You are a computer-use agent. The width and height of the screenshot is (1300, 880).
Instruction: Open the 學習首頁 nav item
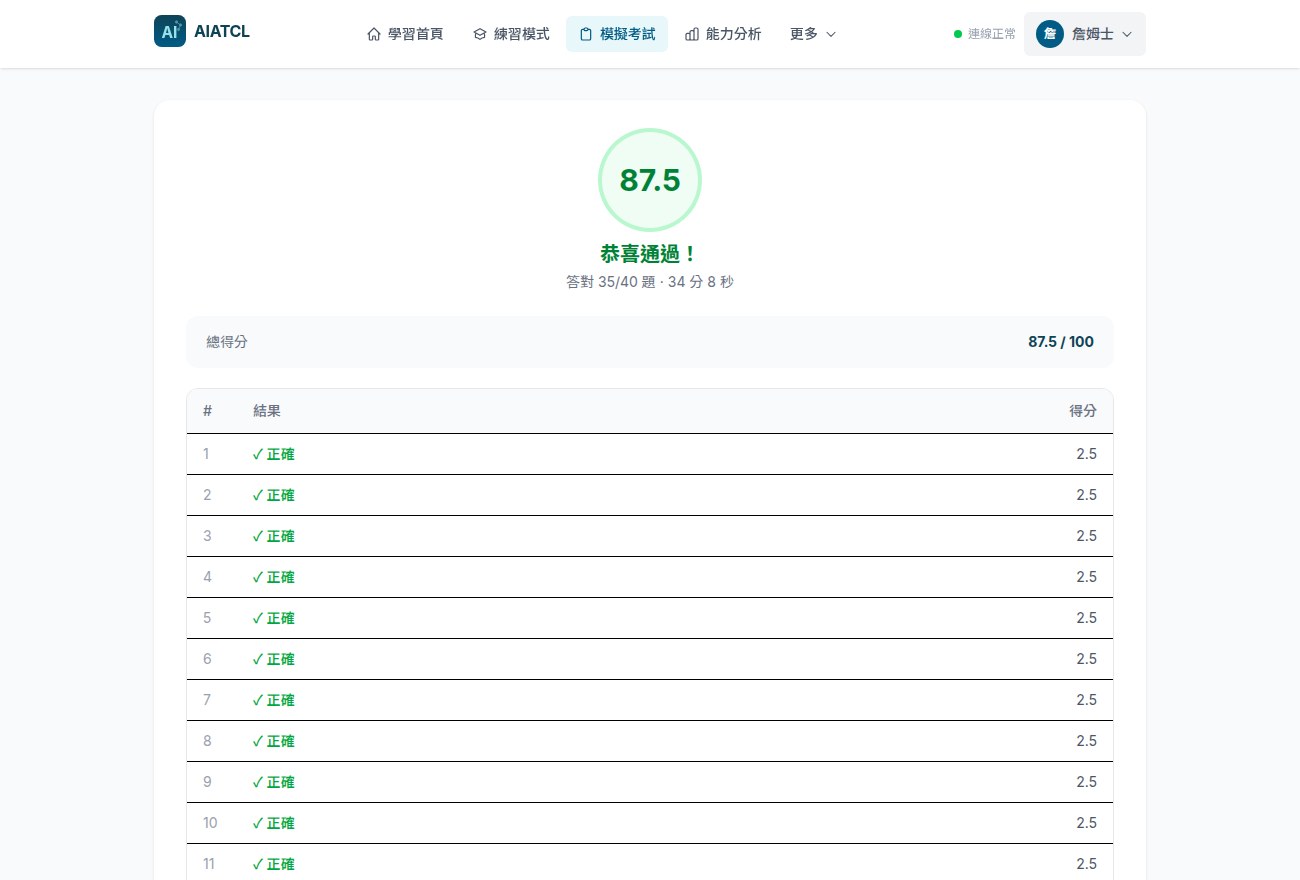pyautogui.click(x=405, y=34)
